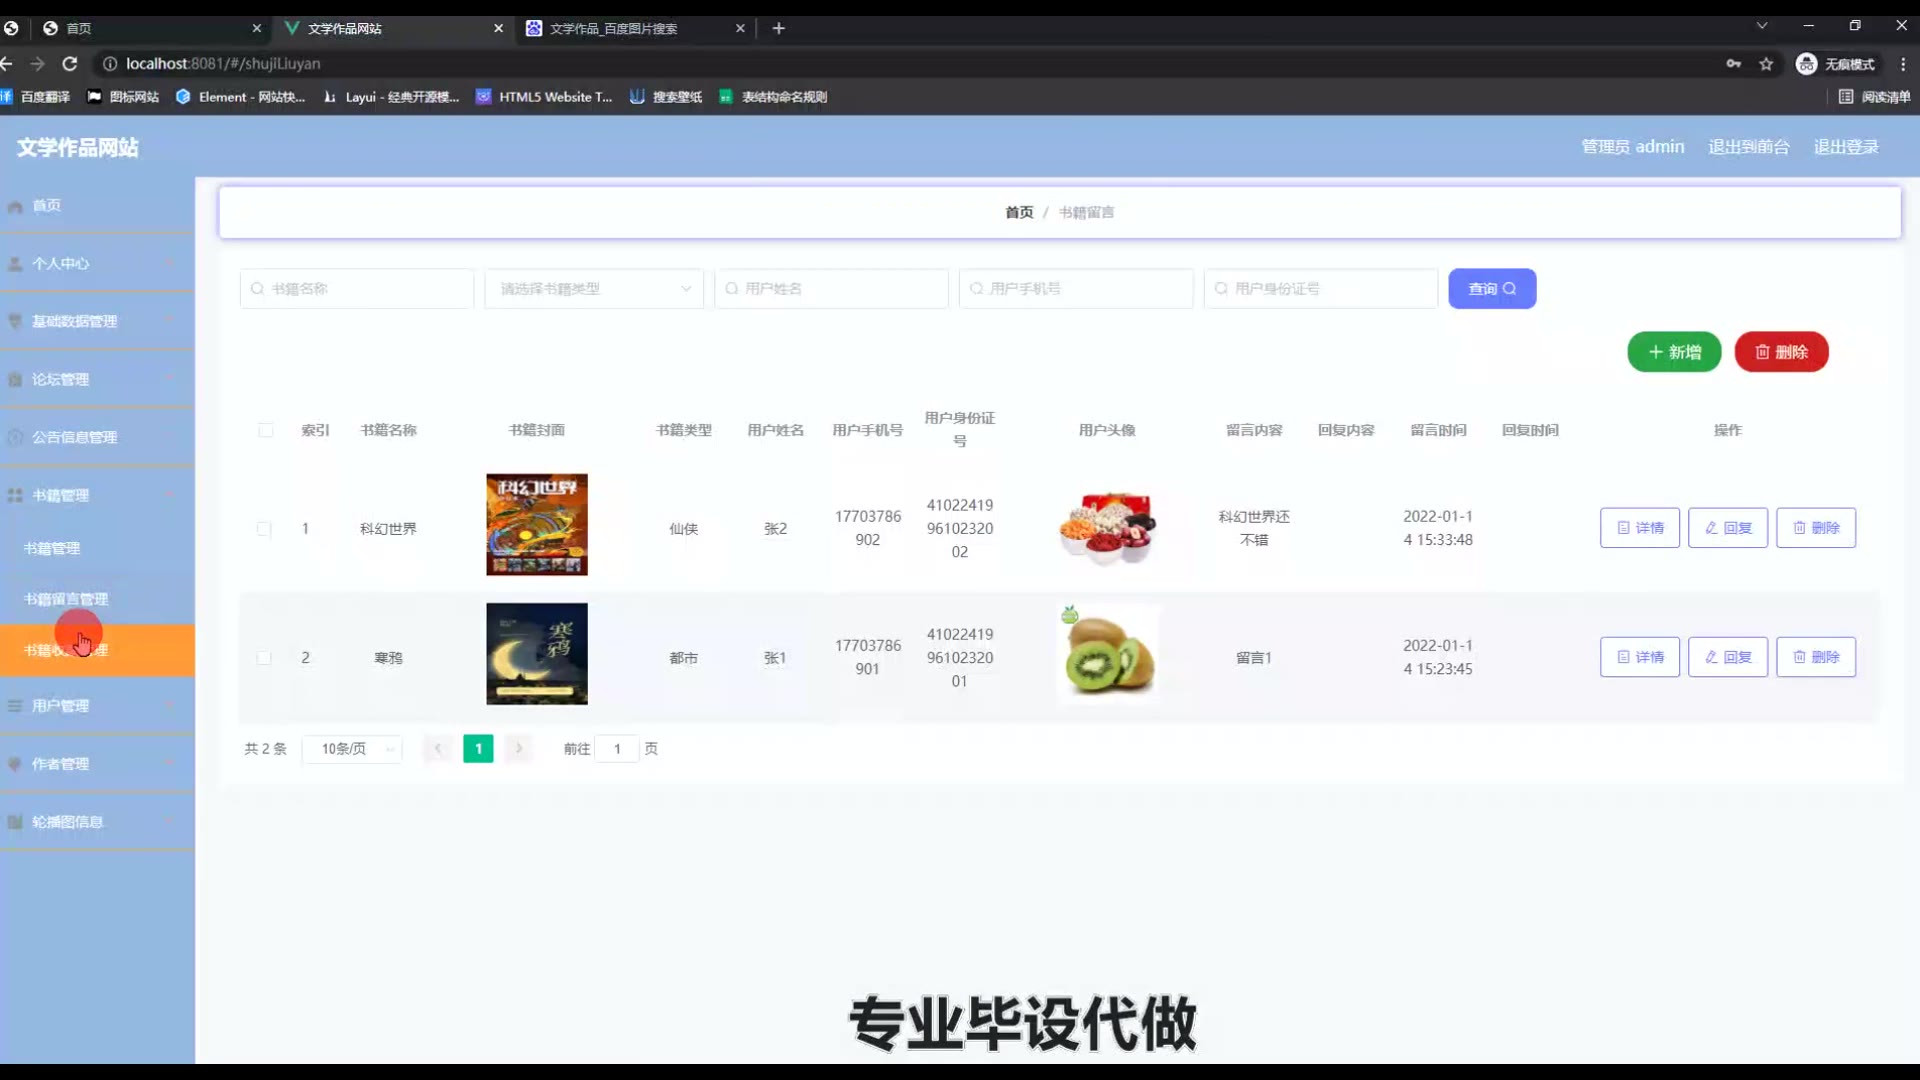
Task: Click the 用户手机号 search input field
Action: point(1076,289)
